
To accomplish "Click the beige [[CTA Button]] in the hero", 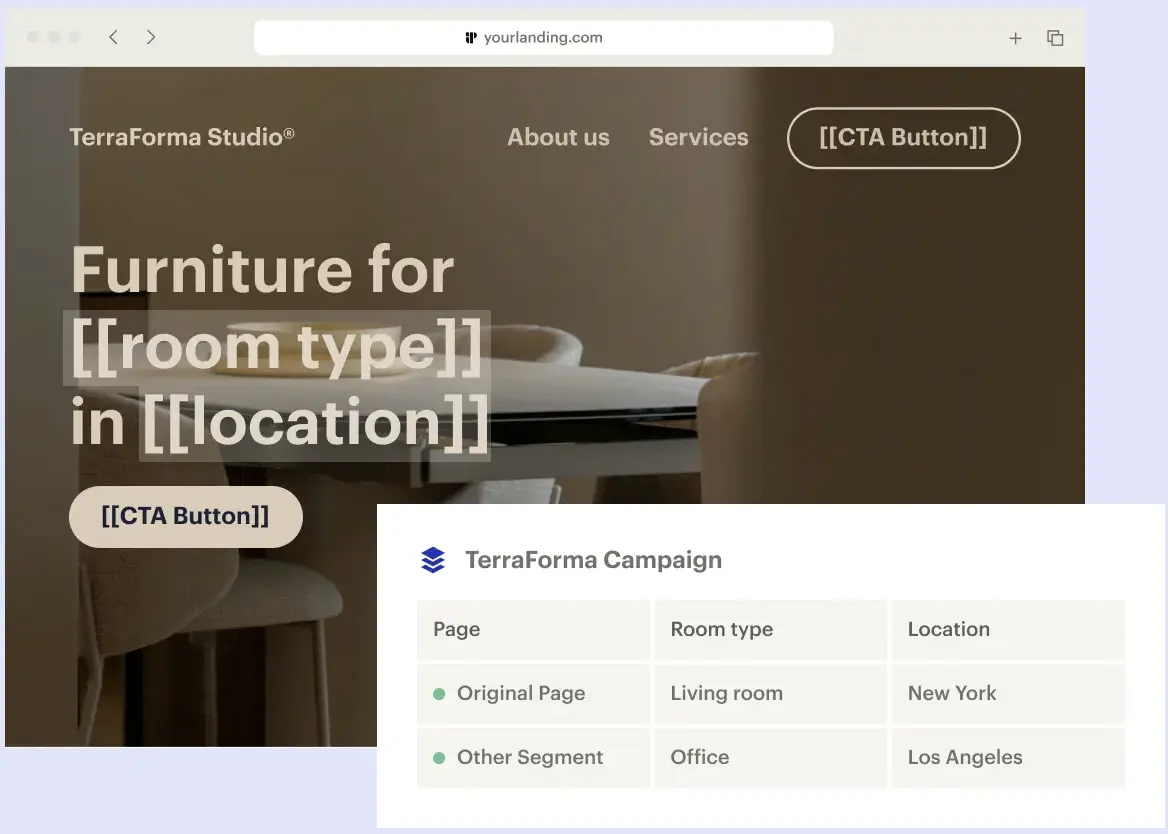I will pos(185,516).
